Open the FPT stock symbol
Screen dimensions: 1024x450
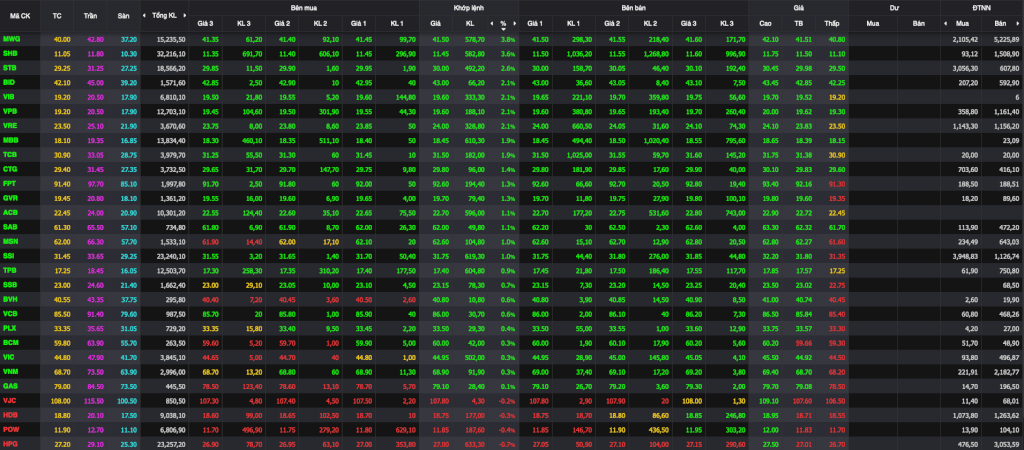(10, 183)
